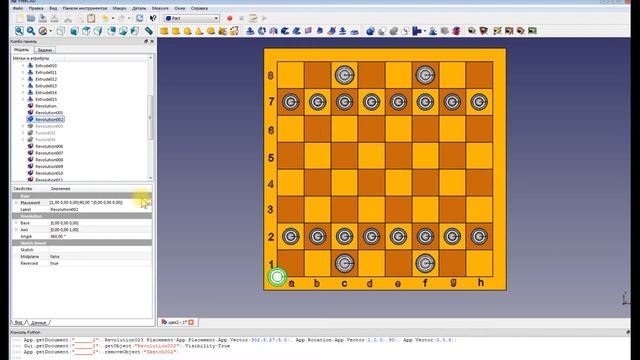Click the Measure distance ruler icon
The image size is (640, 360).
149,31
